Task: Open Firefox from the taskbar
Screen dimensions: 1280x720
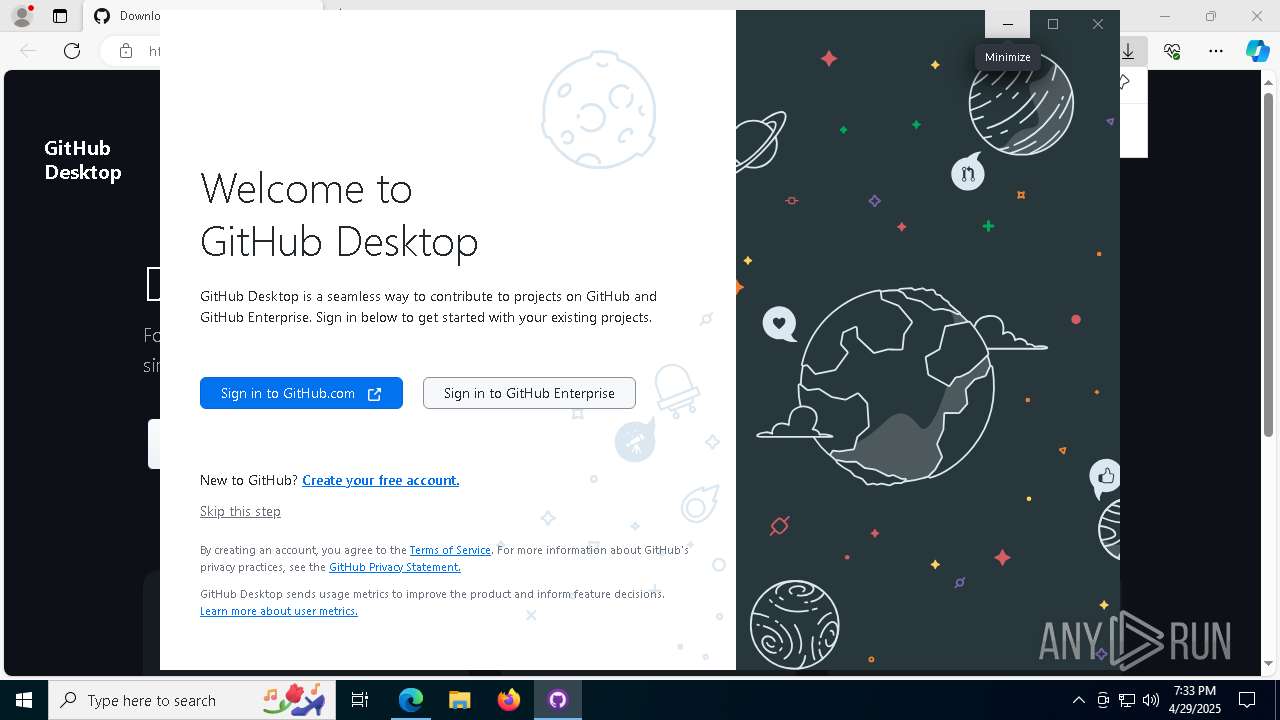Action: [508, 700]
